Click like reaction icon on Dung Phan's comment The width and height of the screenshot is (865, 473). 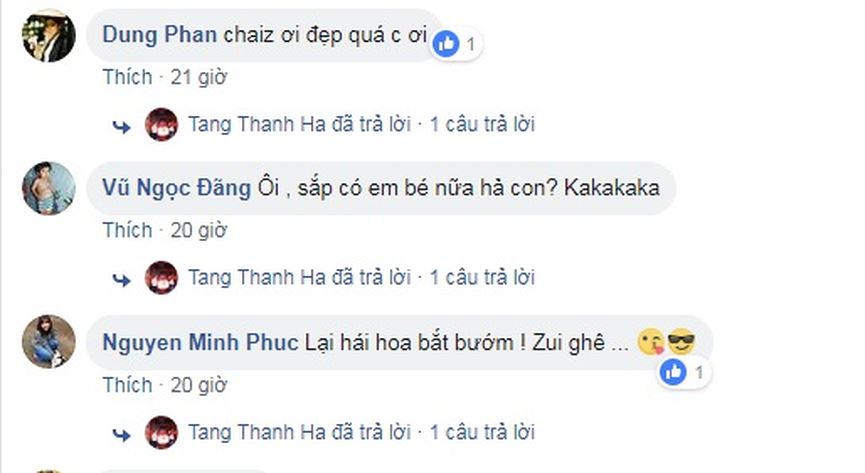click(x=447, y=42)
